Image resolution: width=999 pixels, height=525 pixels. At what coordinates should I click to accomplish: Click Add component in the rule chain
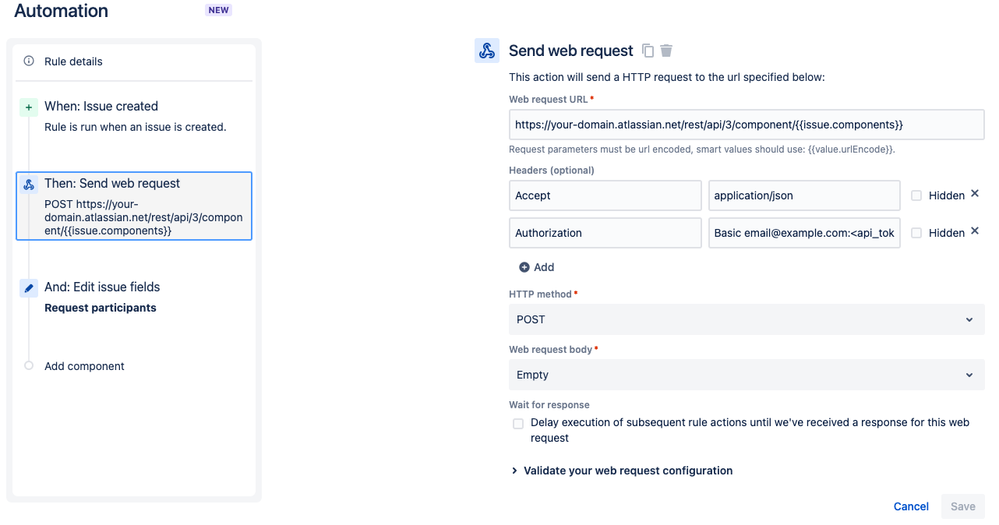(x=84, y=366)
